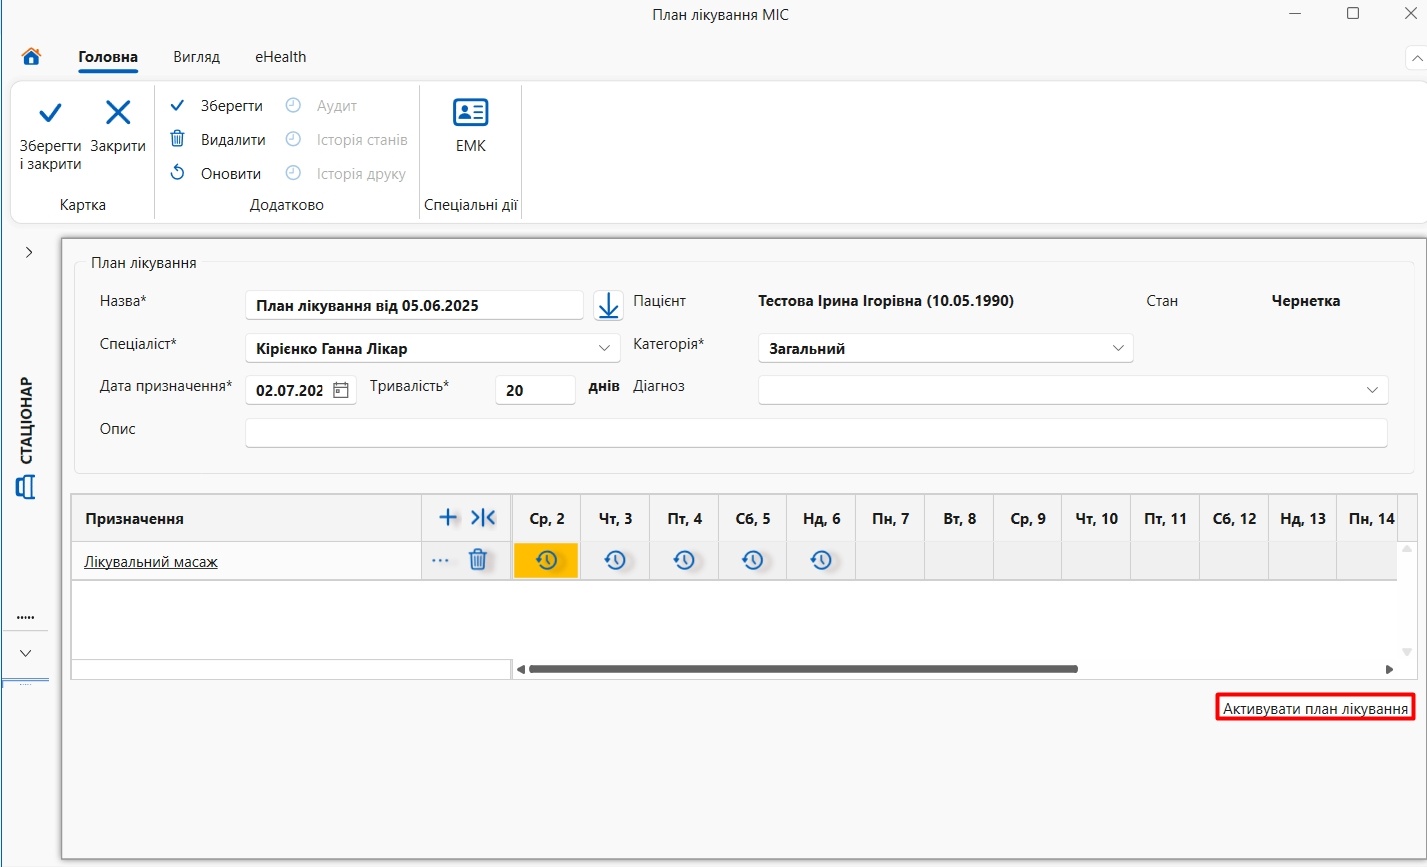Screen dimensions: 1427x867
Task: Click the schedule icon under Чт, 3
Action: pos(615,560)
